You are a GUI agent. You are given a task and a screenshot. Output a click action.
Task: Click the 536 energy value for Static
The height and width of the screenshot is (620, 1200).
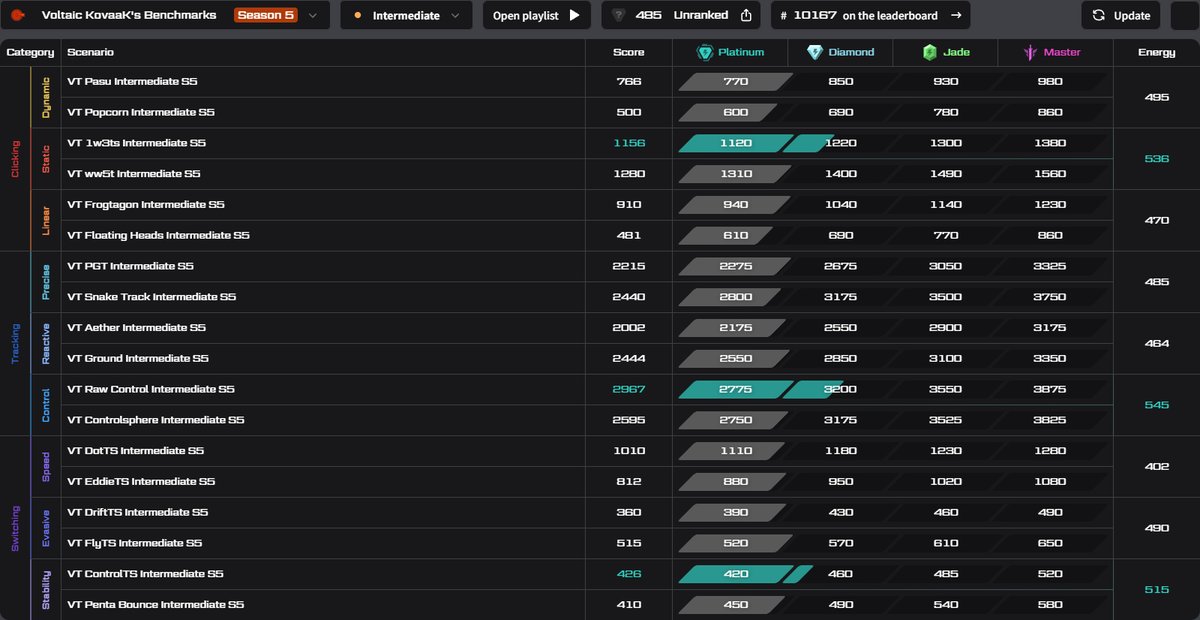tap(1157, 158)
